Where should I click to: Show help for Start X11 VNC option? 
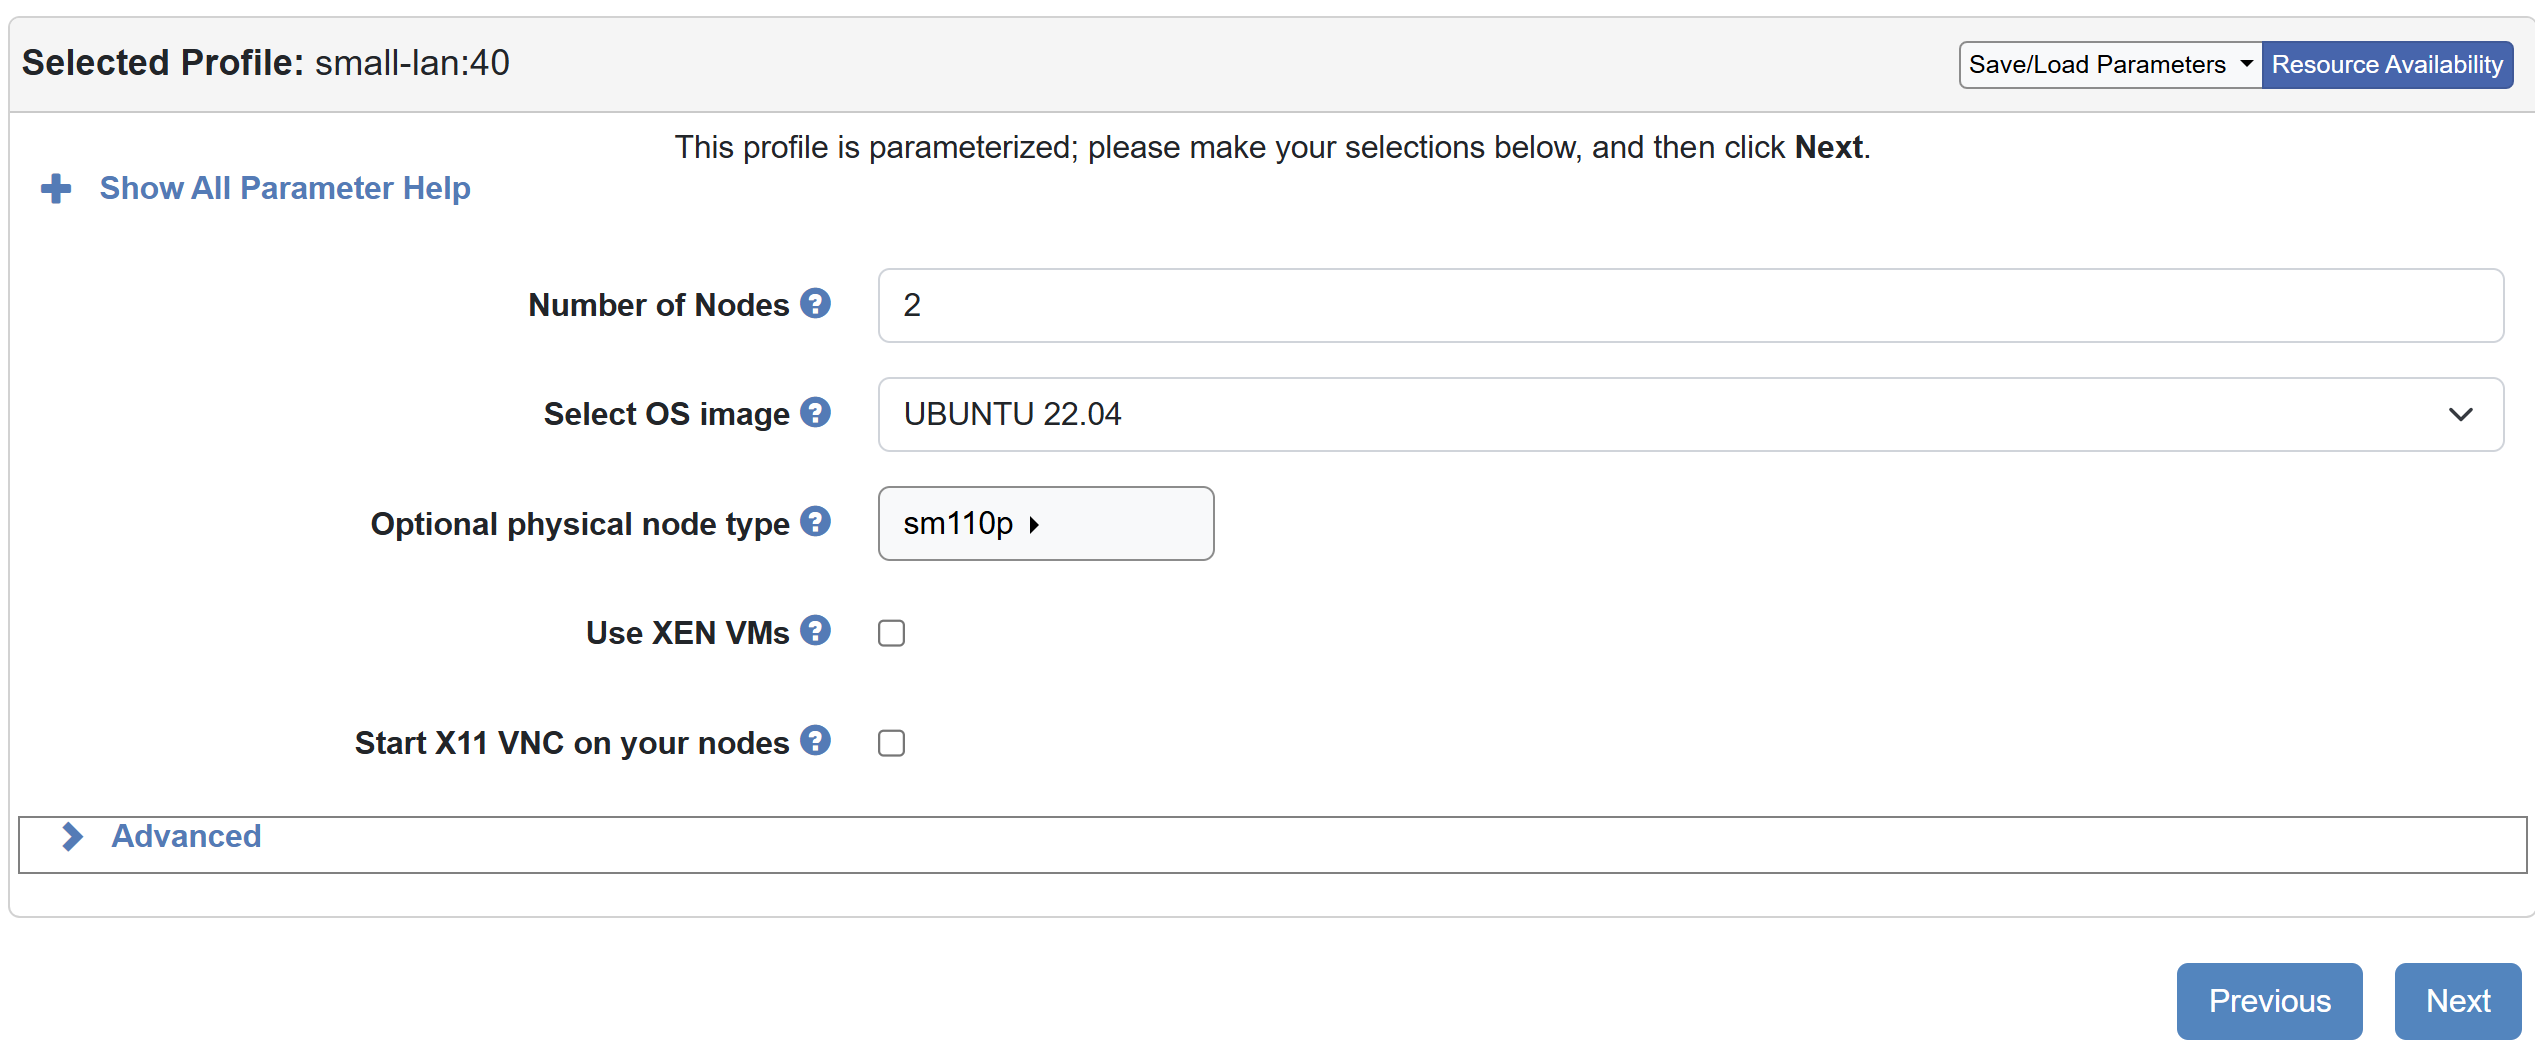pyautogui.click(x=815, y=741)
